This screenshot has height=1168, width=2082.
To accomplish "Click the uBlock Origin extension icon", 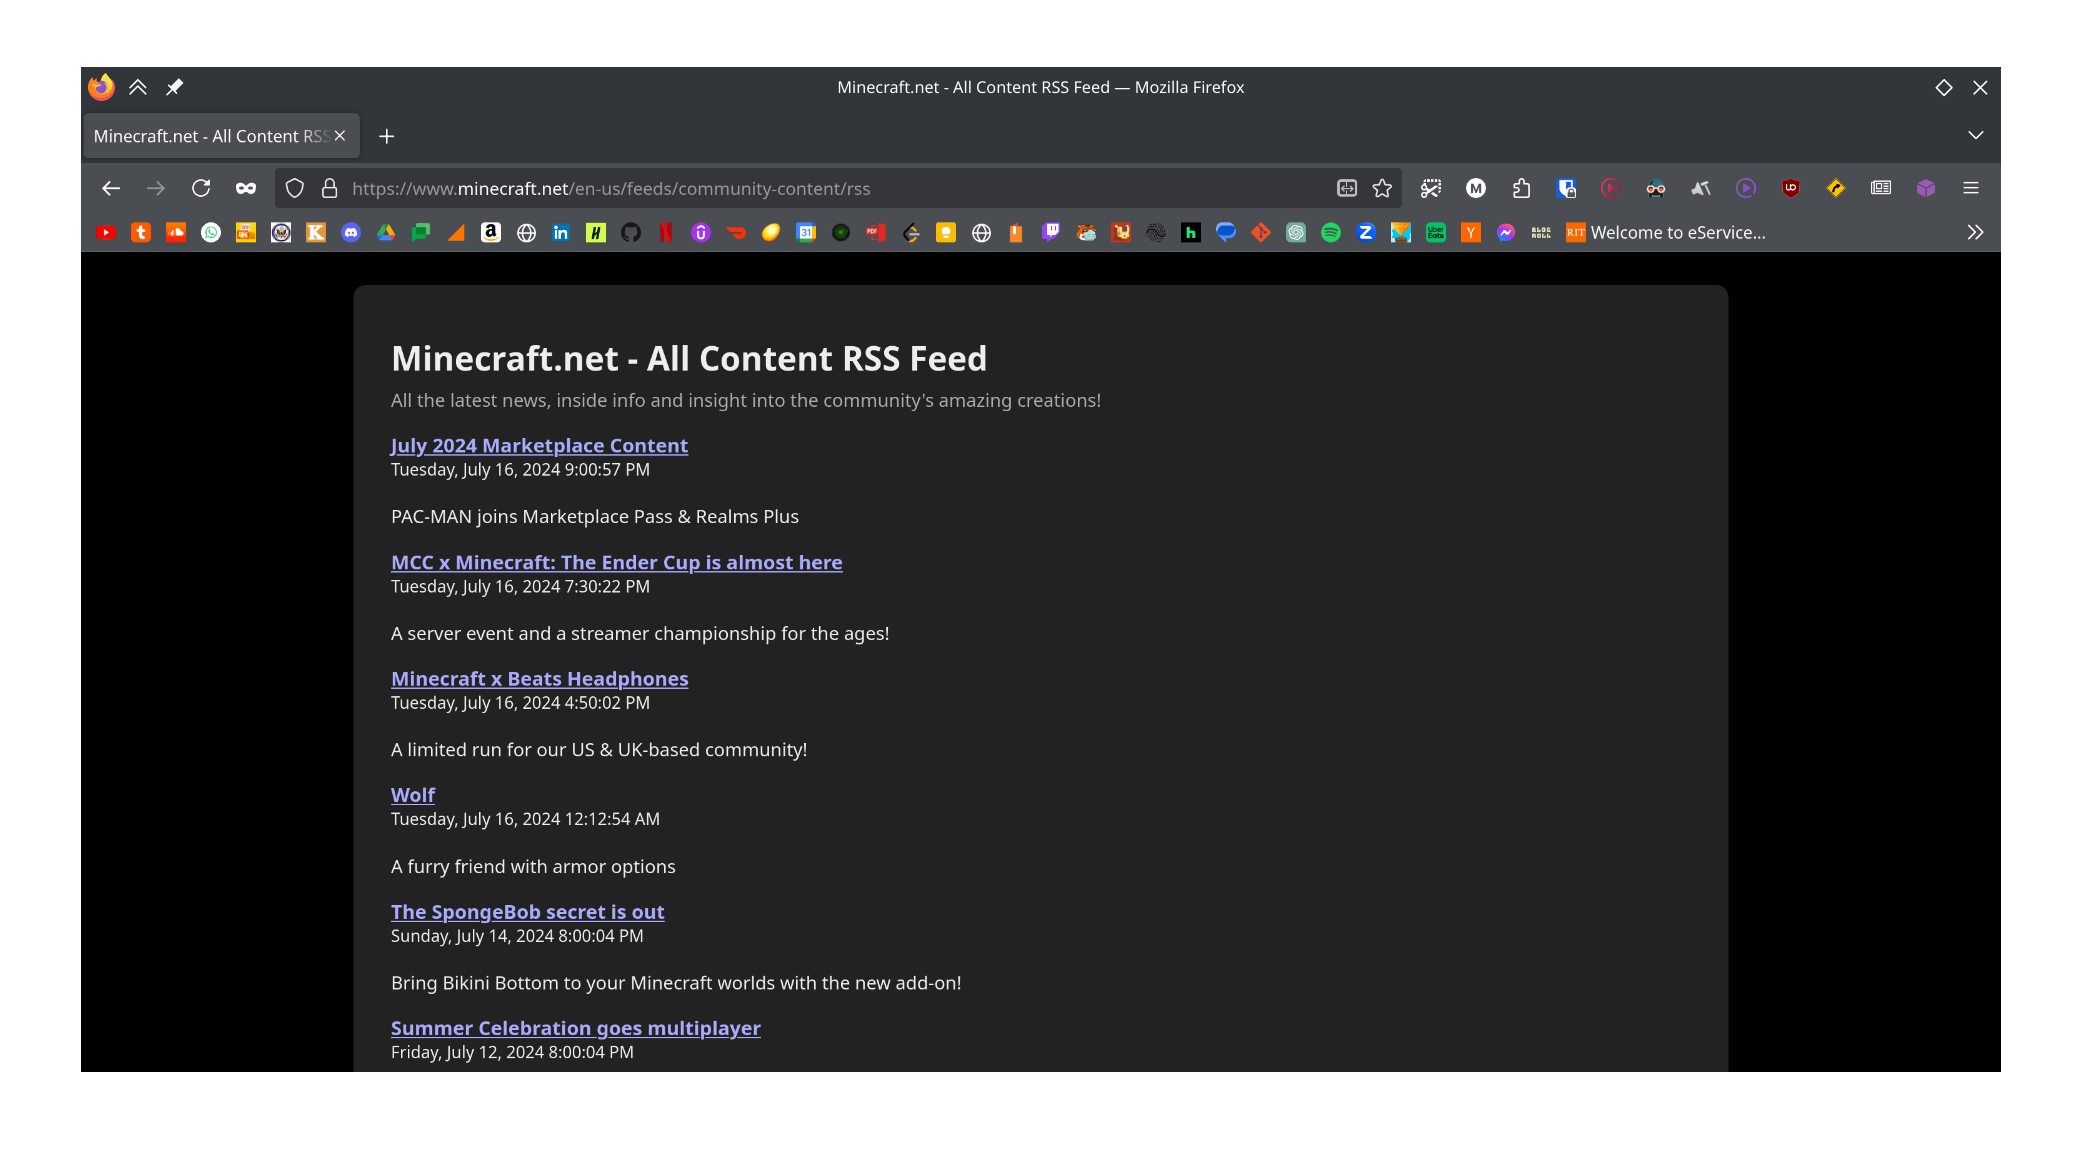I will point(1791,188).
